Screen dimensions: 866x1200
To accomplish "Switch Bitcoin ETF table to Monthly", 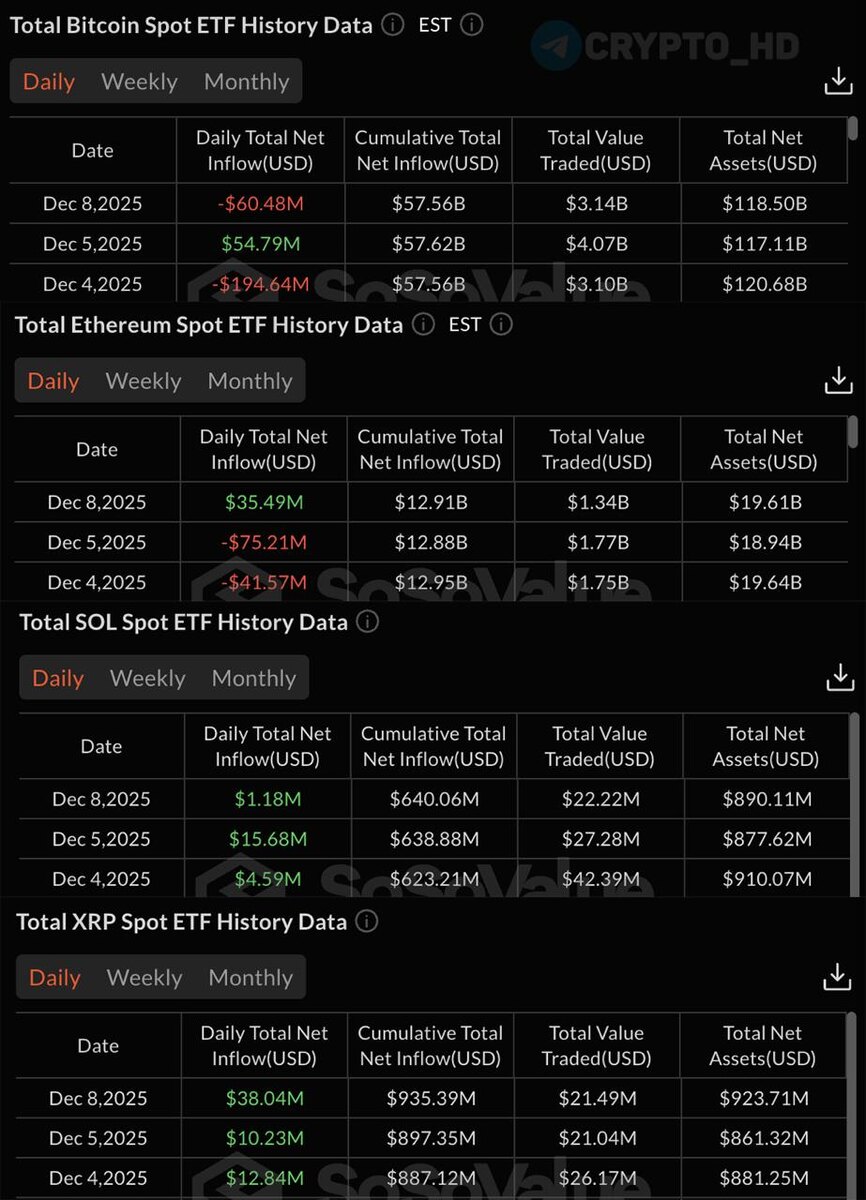I will [247, 82].
